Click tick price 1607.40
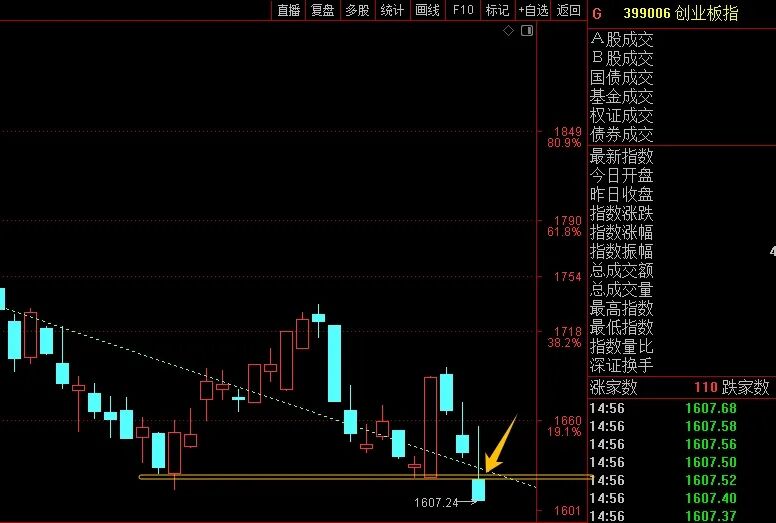The width and height of the screenshot is (776, 523). coord(711,498)
